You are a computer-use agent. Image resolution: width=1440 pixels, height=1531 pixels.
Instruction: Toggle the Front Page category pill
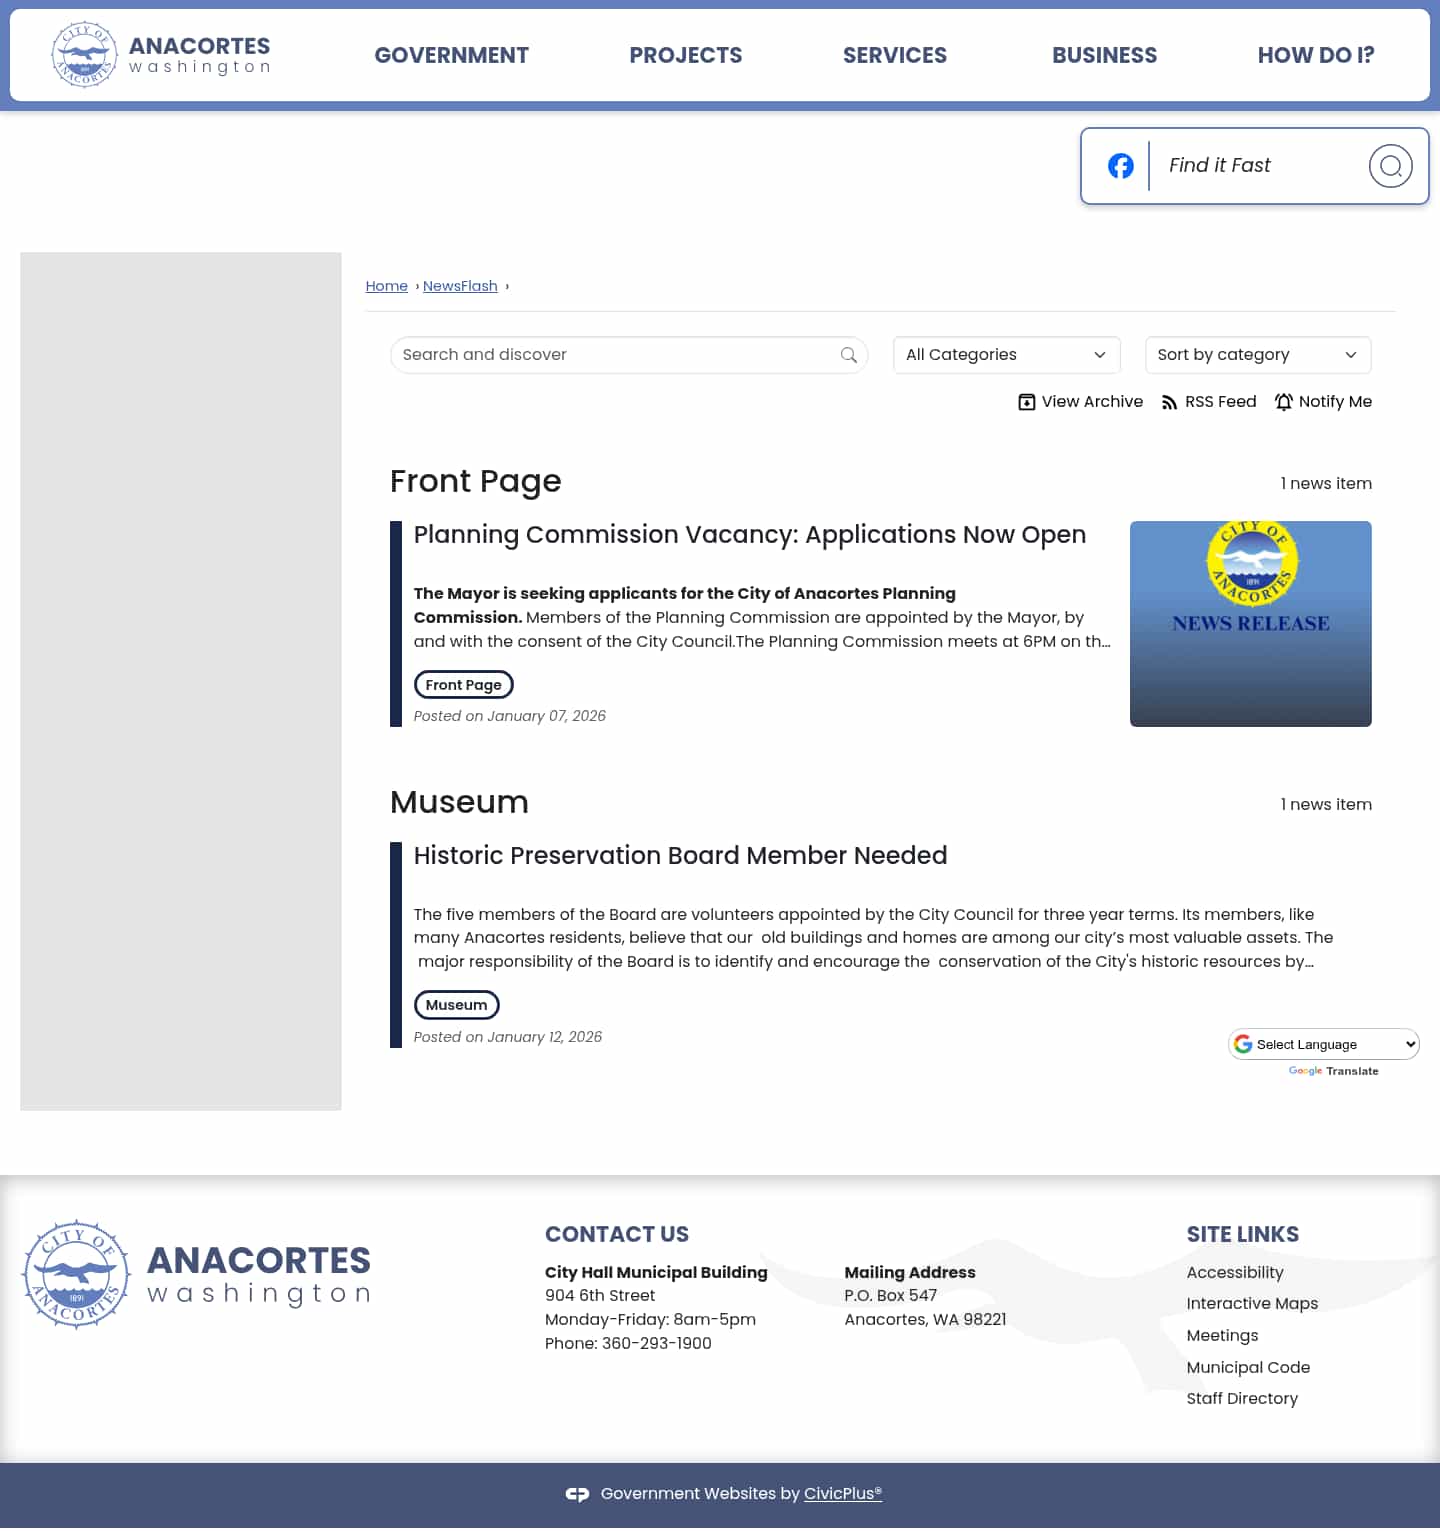463,684
